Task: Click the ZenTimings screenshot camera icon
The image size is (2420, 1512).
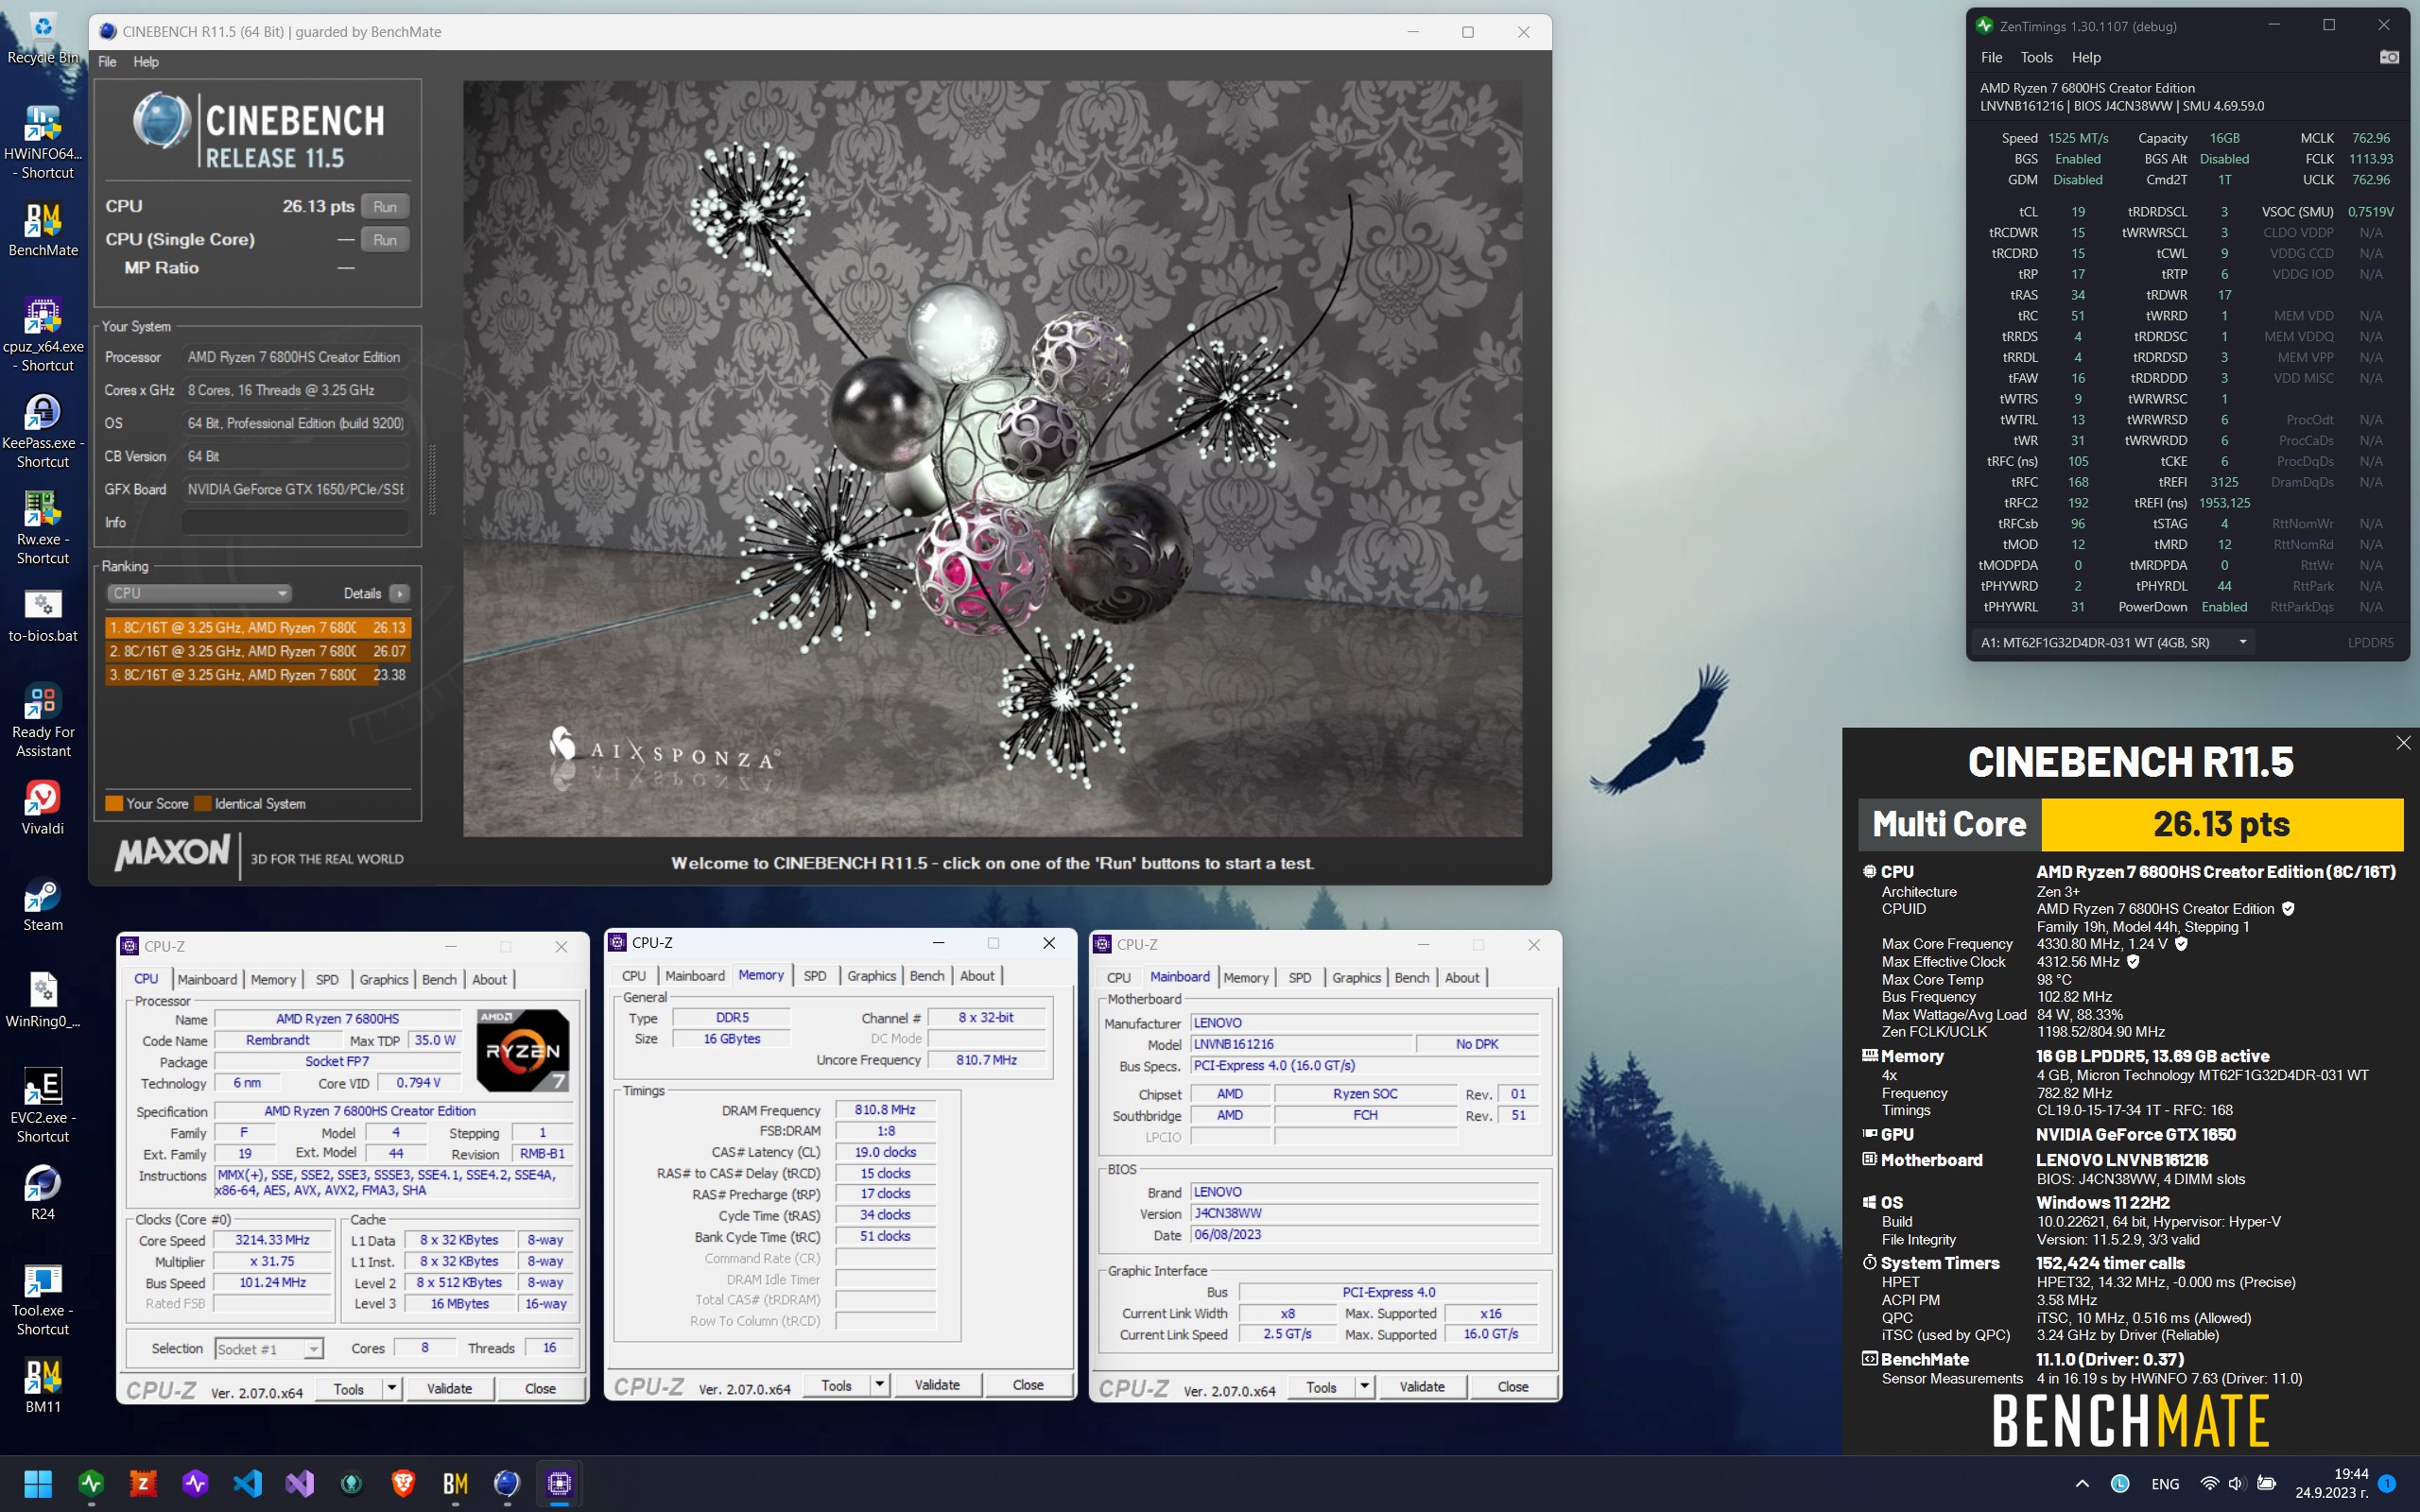Action: click(2389, 57)
